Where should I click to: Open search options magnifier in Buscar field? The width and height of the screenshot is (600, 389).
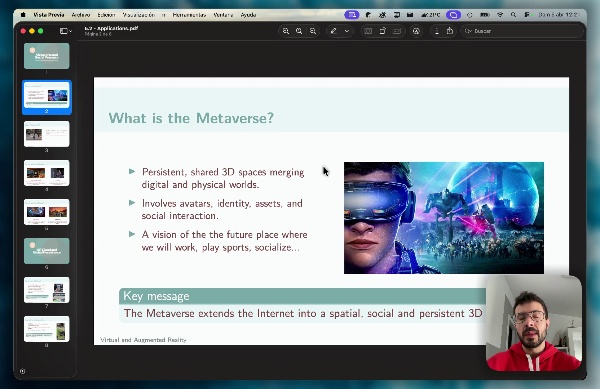tap(468, 31)
